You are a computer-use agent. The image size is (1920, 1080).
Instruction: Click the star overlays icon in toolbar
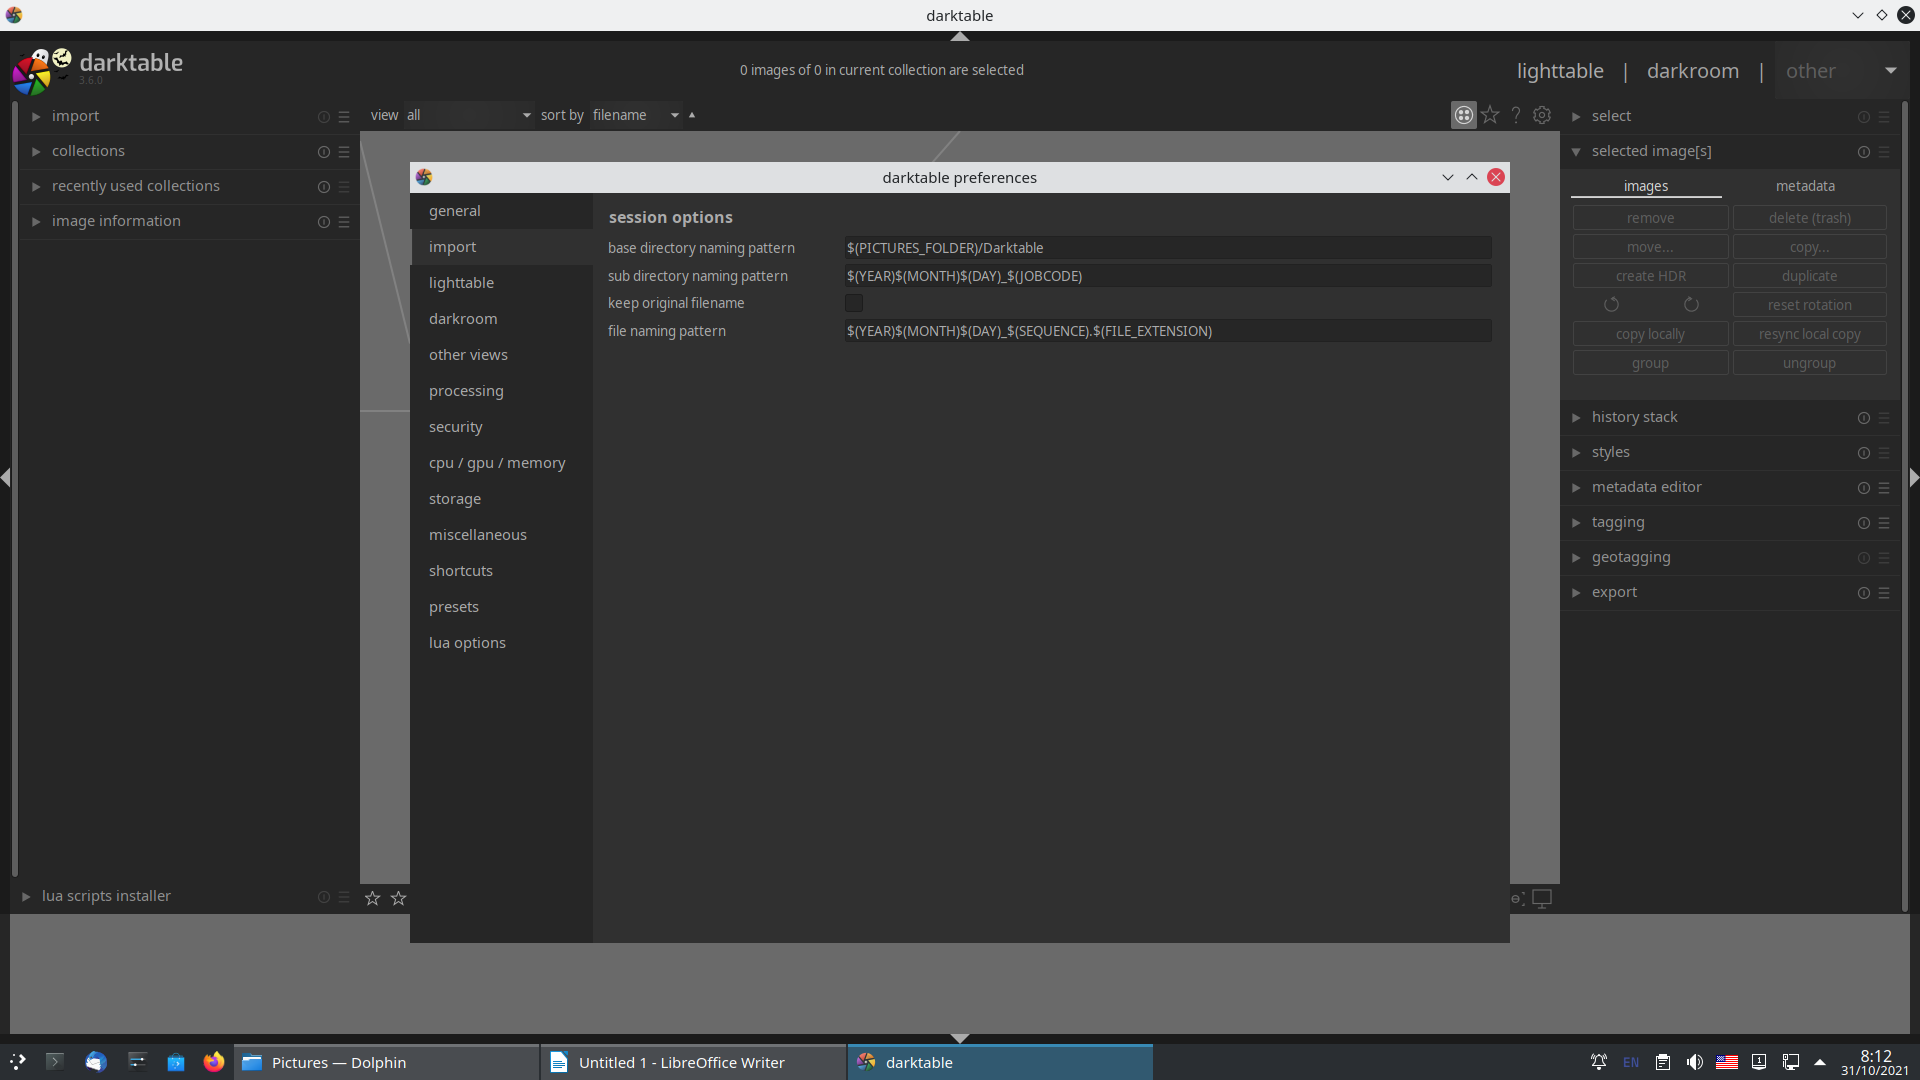tap(1489, 115)
